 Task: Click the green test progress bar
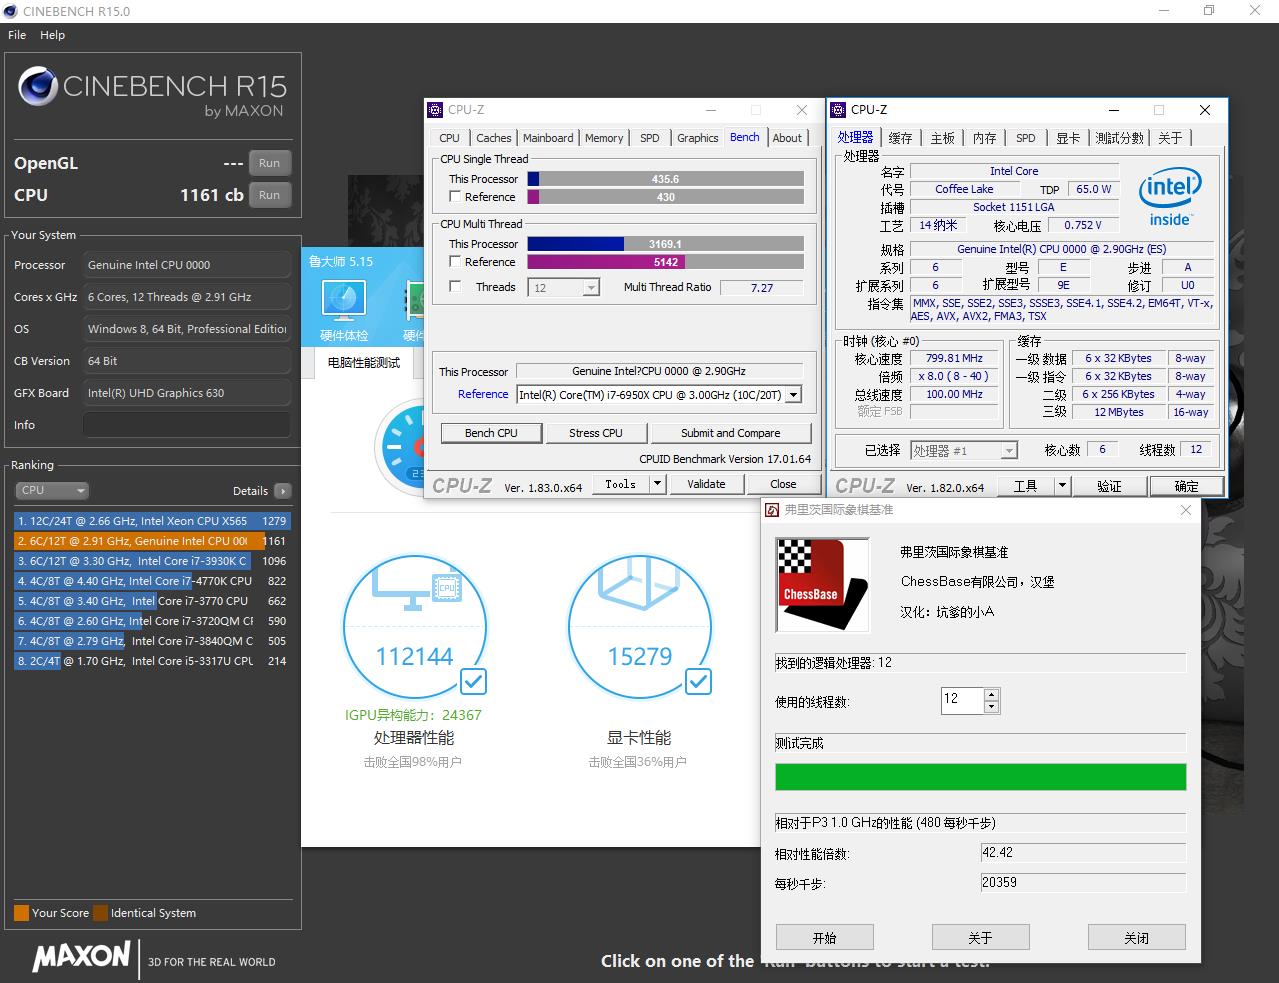point(981,777)
